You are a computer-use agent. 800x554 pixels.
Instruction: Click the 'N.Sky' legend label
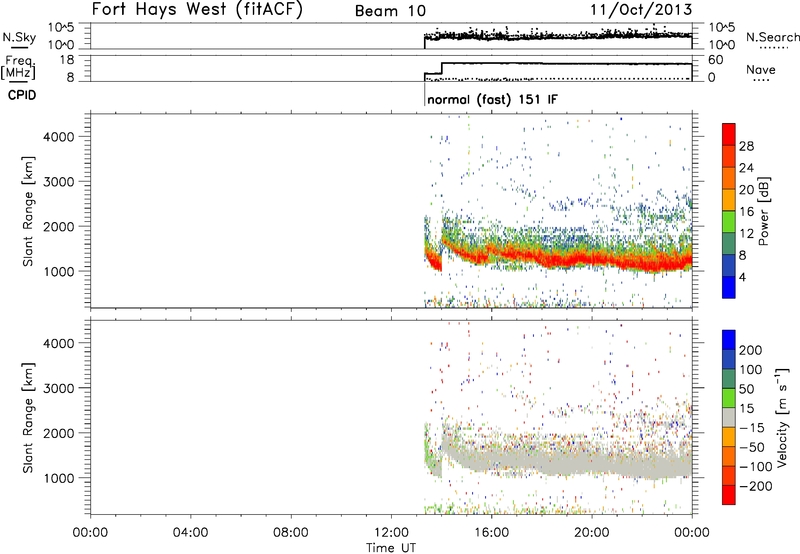[19, 37]
